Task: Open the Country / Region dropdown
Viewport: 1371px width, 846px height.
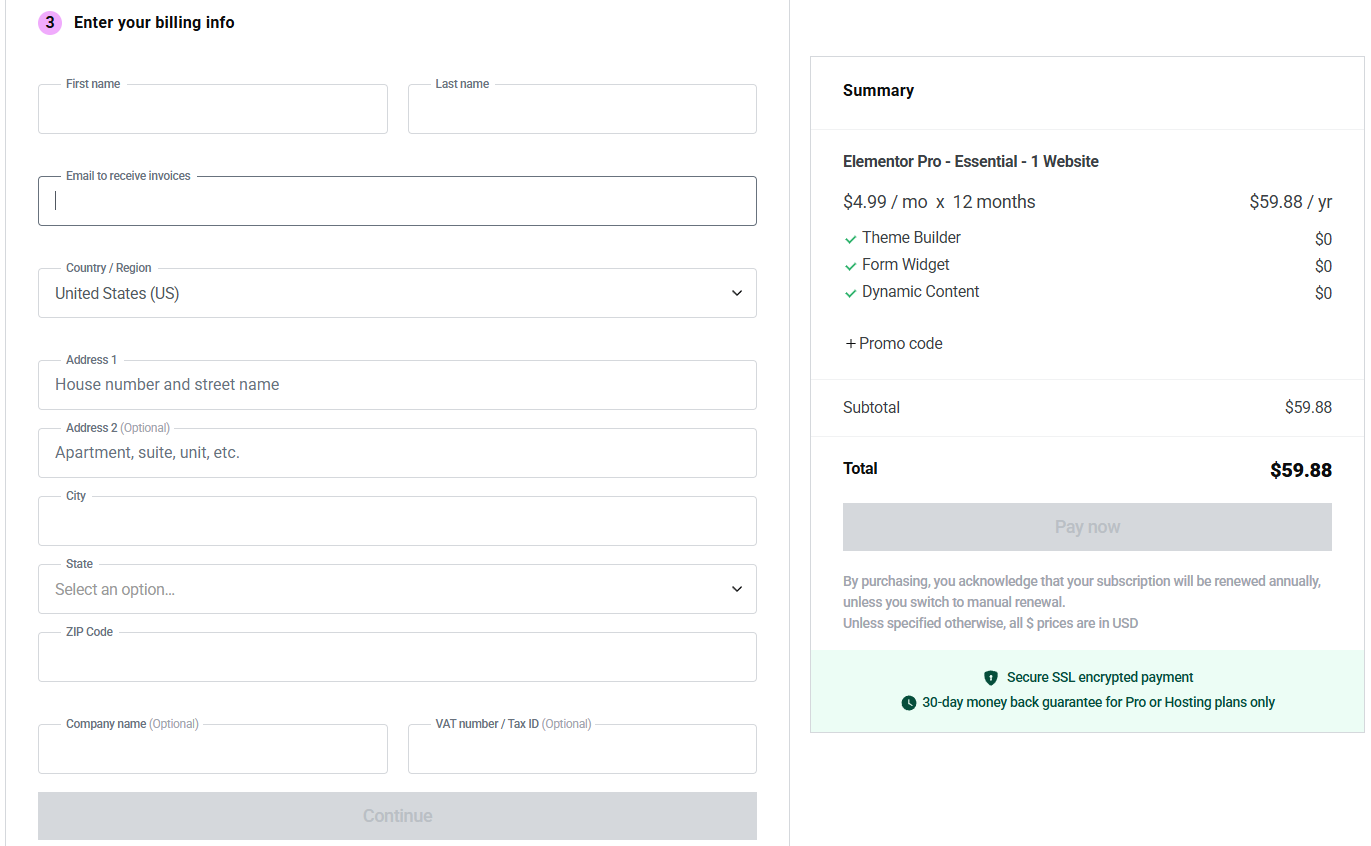Action: point(397,293)
